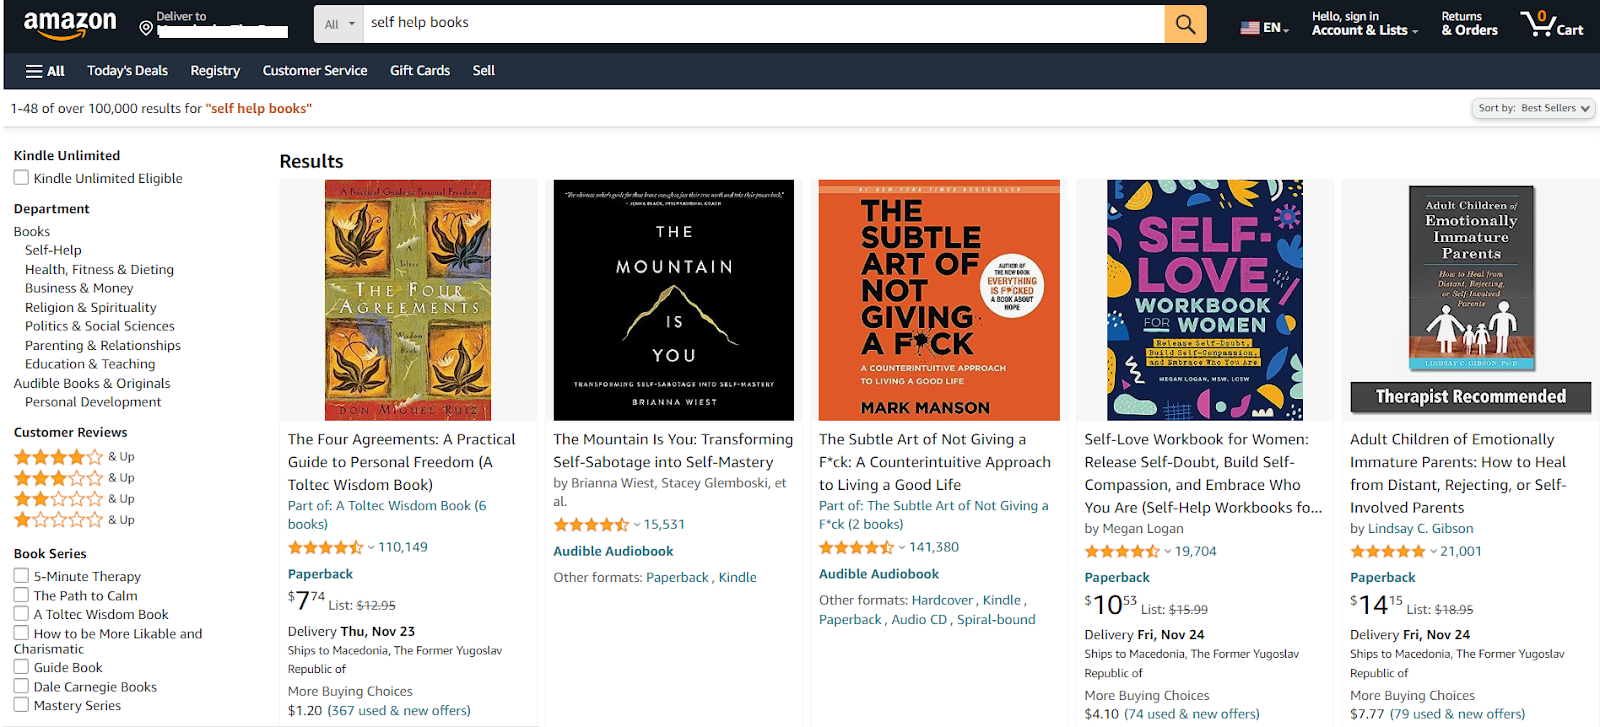Check Kindle Unlimited Eligible box
Viewport: 1600px width, 727px height.
(x=21, y=178)
